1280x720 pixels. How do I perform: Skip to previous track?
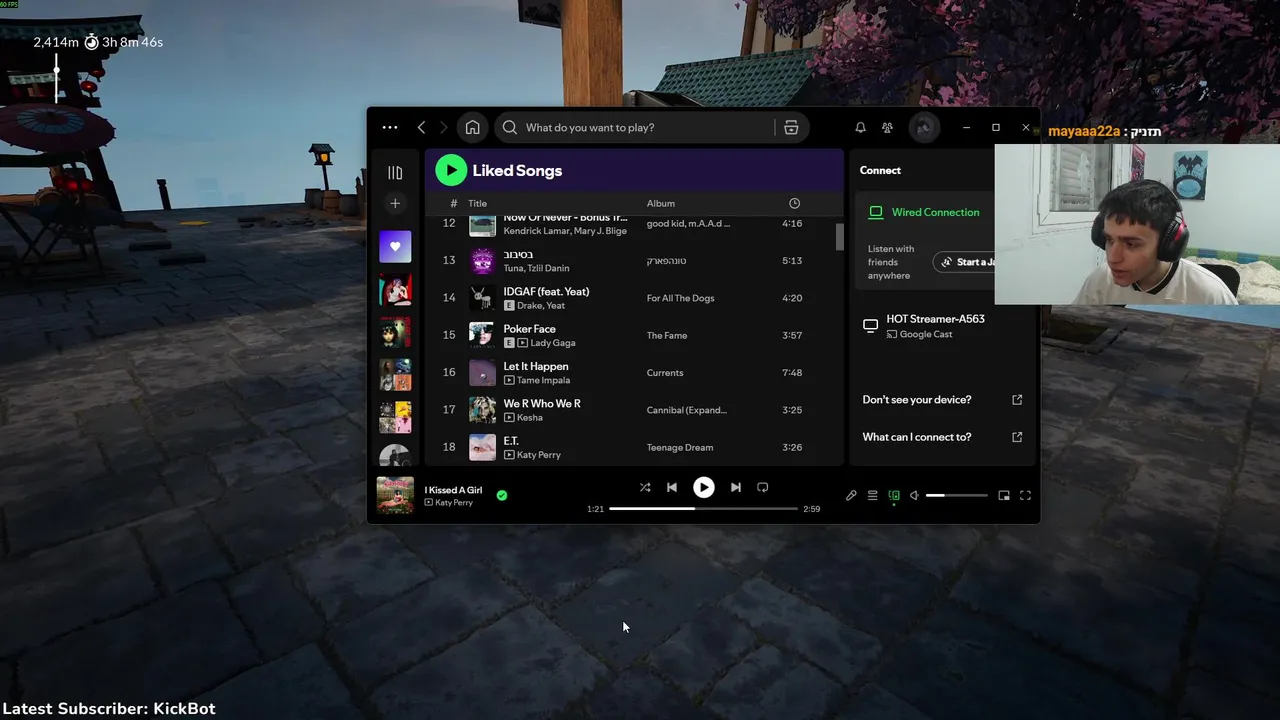click(672, 487)
